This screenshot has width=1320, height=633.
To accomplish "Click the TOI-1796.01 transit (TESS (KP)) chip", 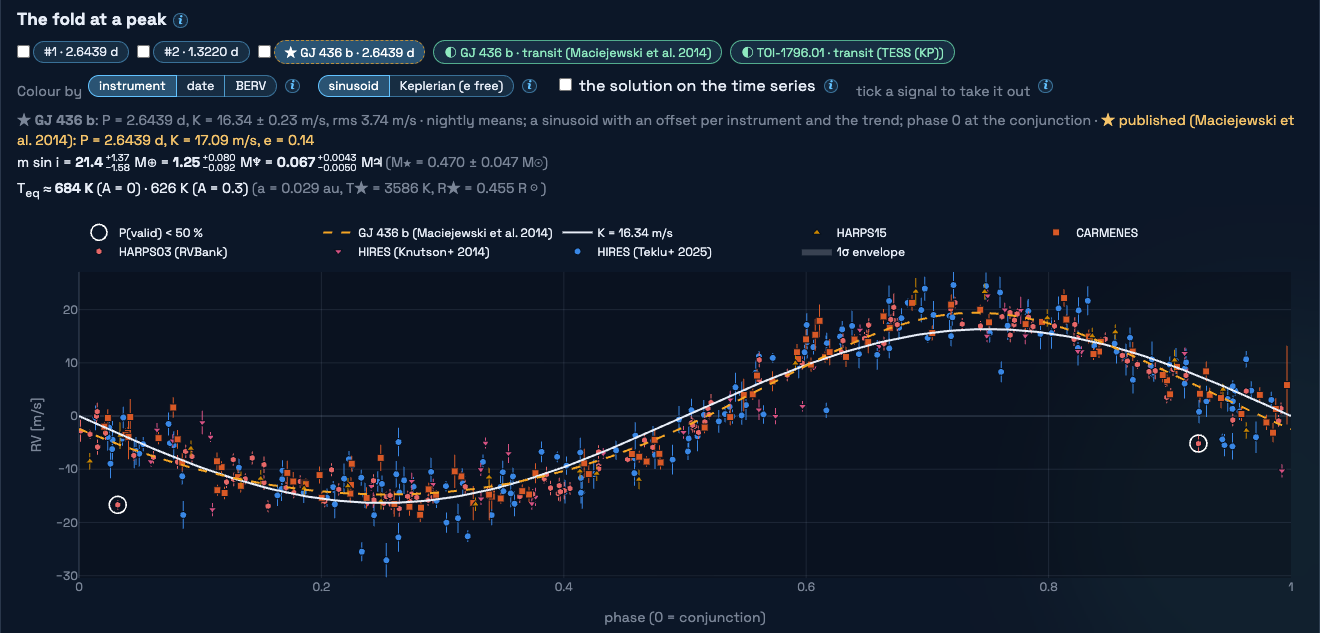I will tap(842, 51).
